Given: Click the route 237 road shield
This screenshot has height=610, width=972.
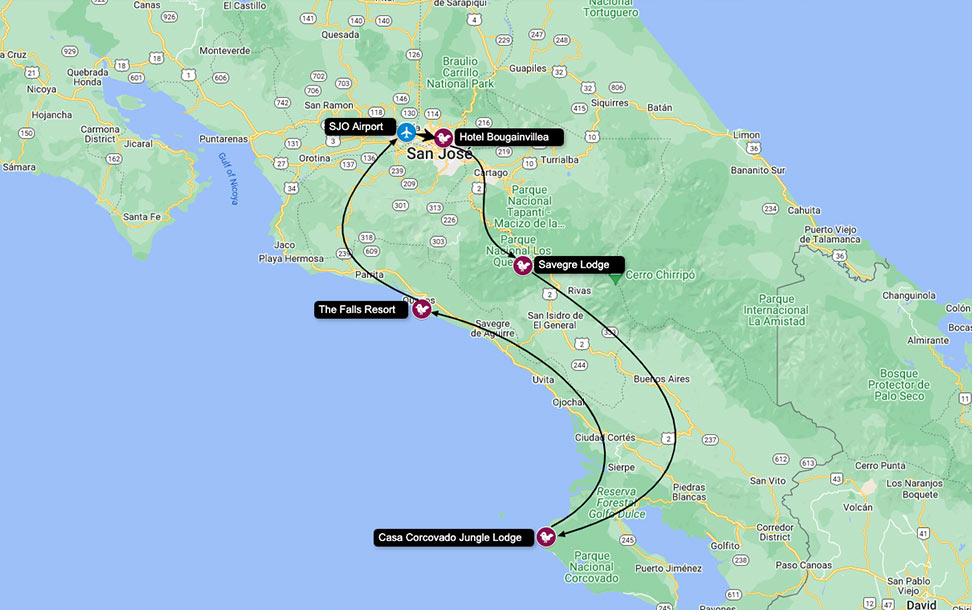Looking at the screenshot, I should 710,440.
